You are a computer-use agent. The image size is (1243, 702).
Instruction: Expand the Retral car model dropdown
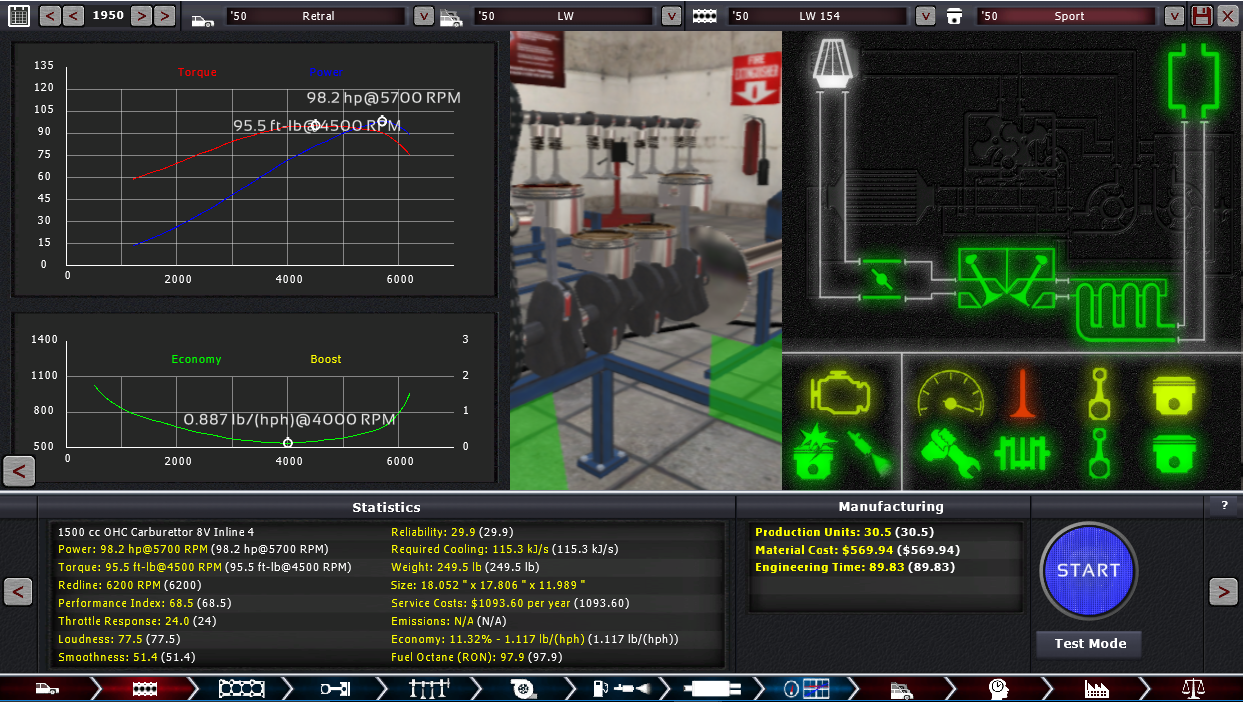[423, 16]
